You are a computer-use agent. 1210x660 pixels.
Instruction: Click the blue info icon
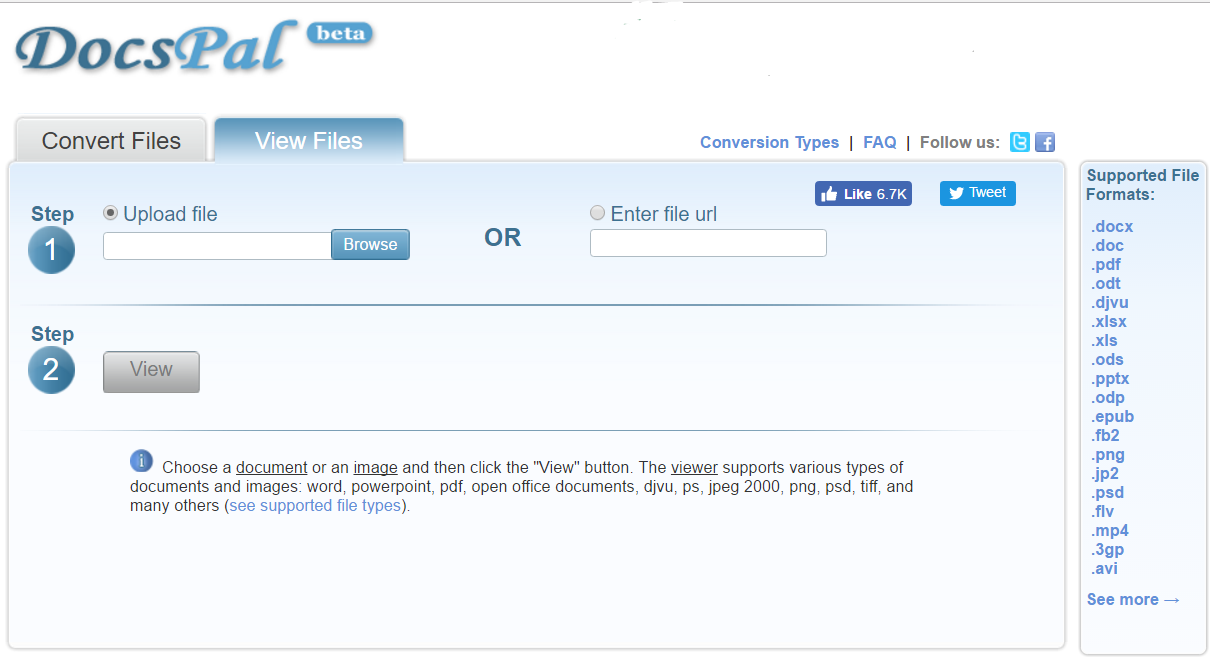click(141, 461)
